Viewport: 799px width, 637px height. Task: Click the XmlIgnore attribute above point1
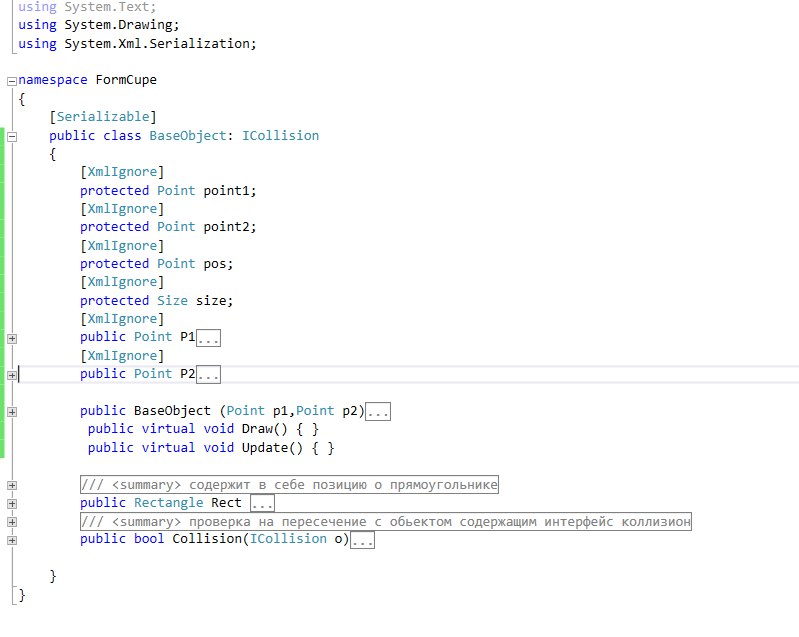(122, 172)
